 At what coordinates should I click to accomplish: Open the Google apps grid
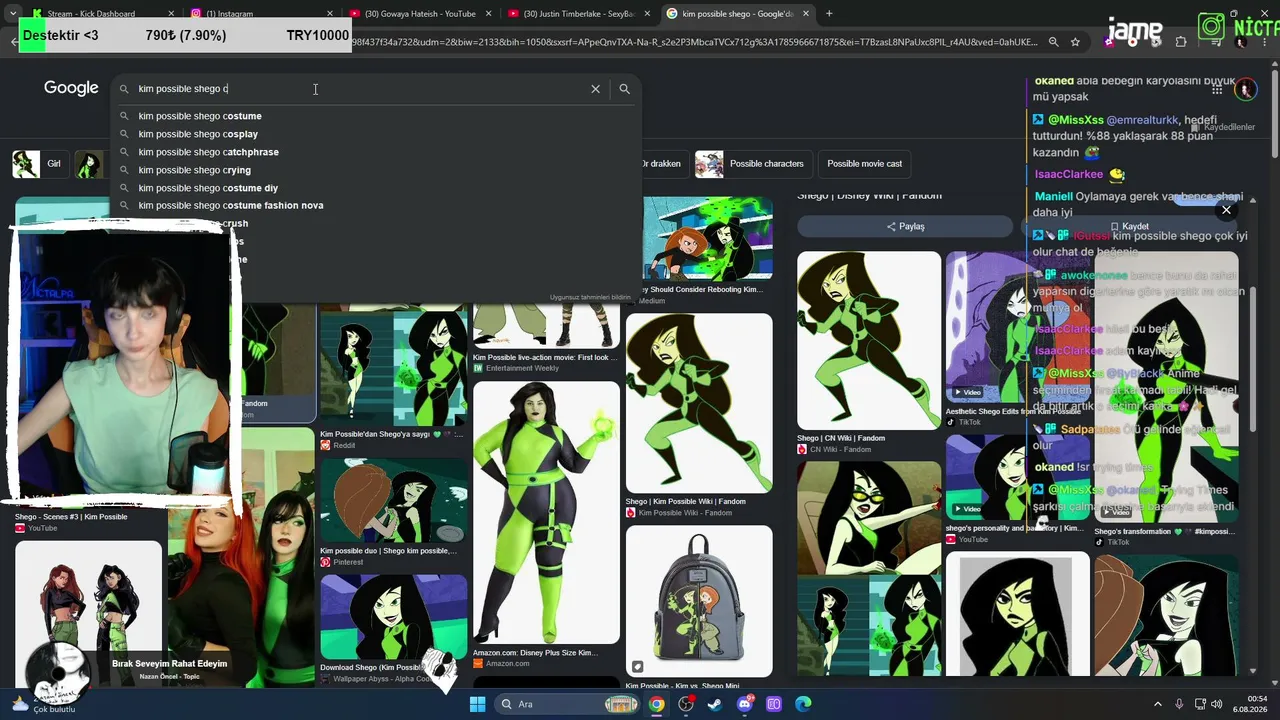point(1217,89)
